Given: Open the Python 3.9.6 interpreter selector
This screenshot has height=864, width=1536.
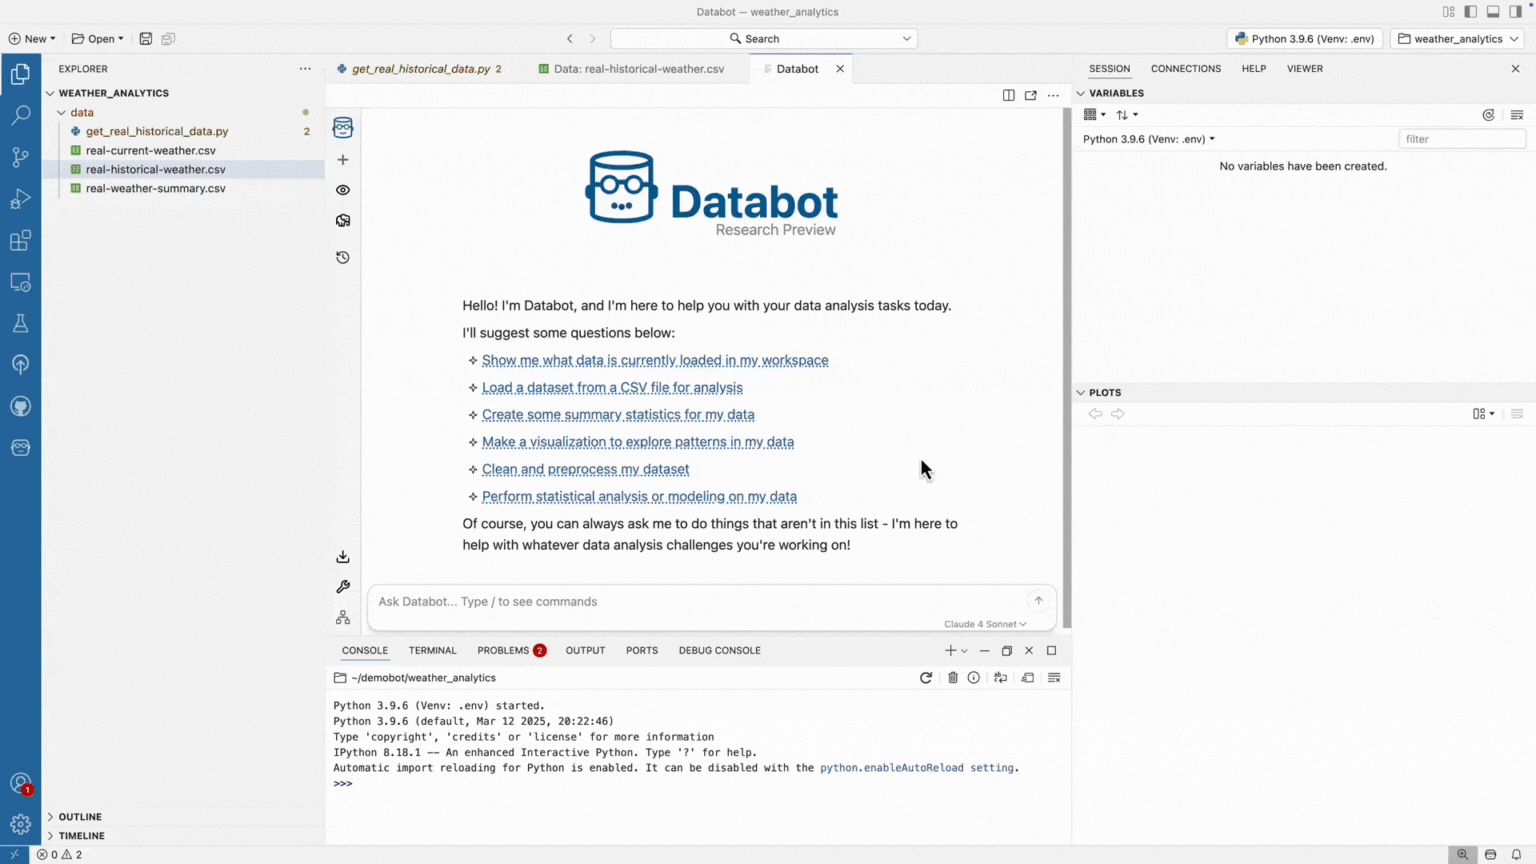Looking at the screenshot, I should click(x=1304, y=39).
